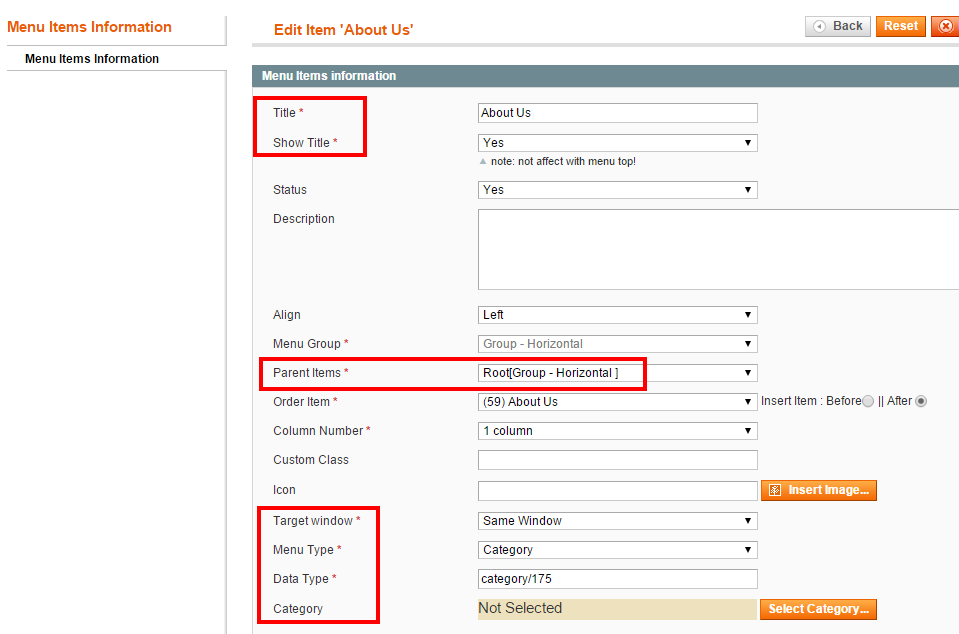Screen dimensions: 959x634
Task: Click the Back button arrow icon
Action: coord(820,26)
